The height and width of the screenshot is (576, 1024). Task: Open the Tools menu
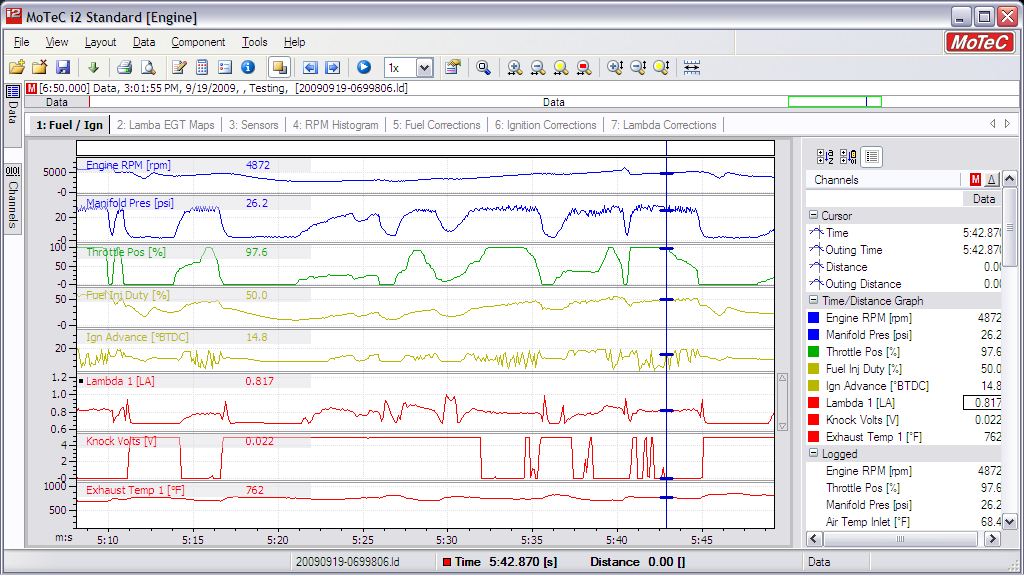[x=255, y=42]
